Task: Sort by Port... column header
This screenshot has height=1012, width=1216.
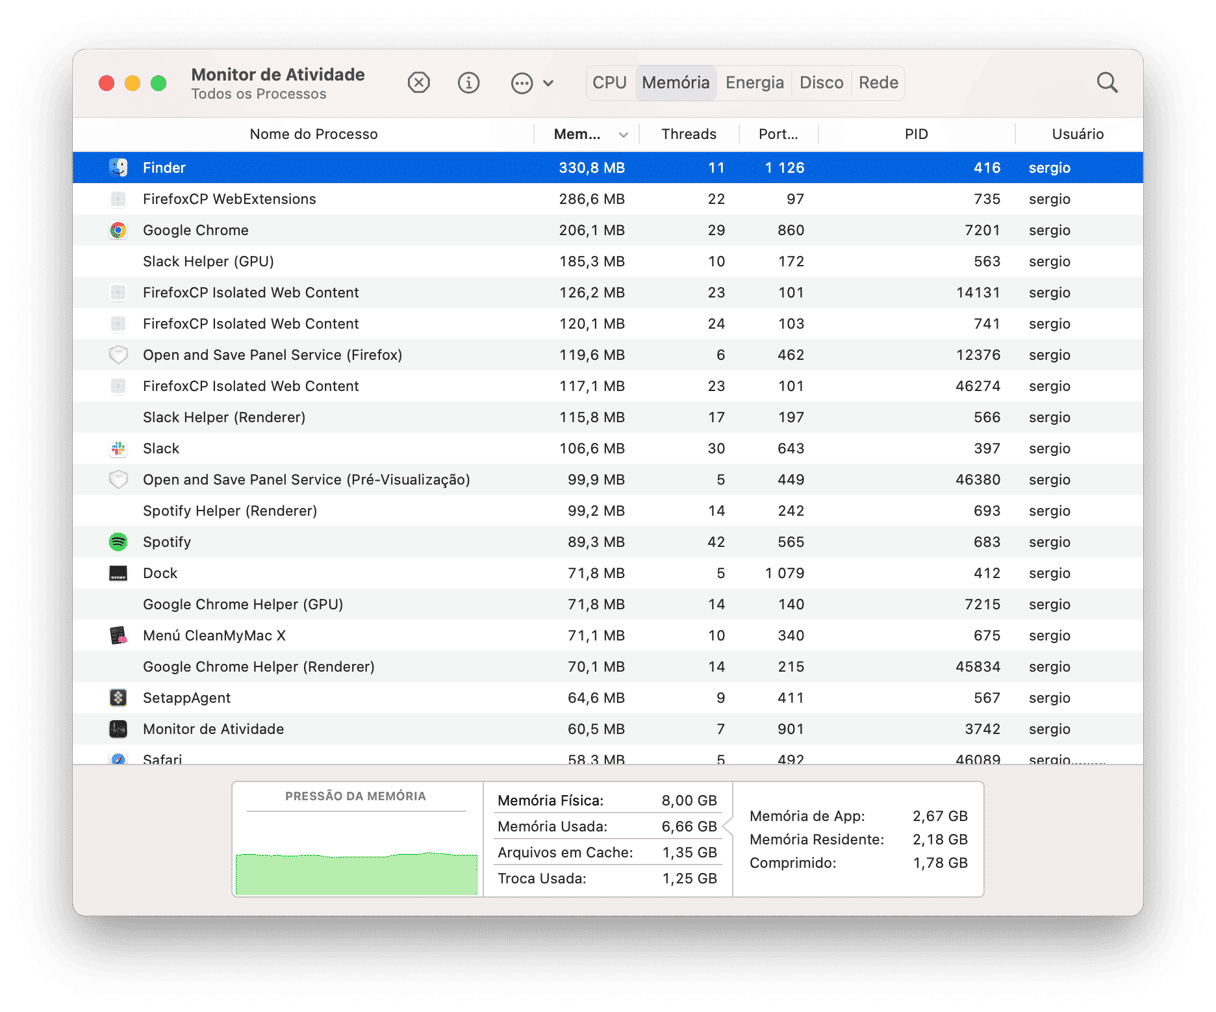Action: point(778,134)
